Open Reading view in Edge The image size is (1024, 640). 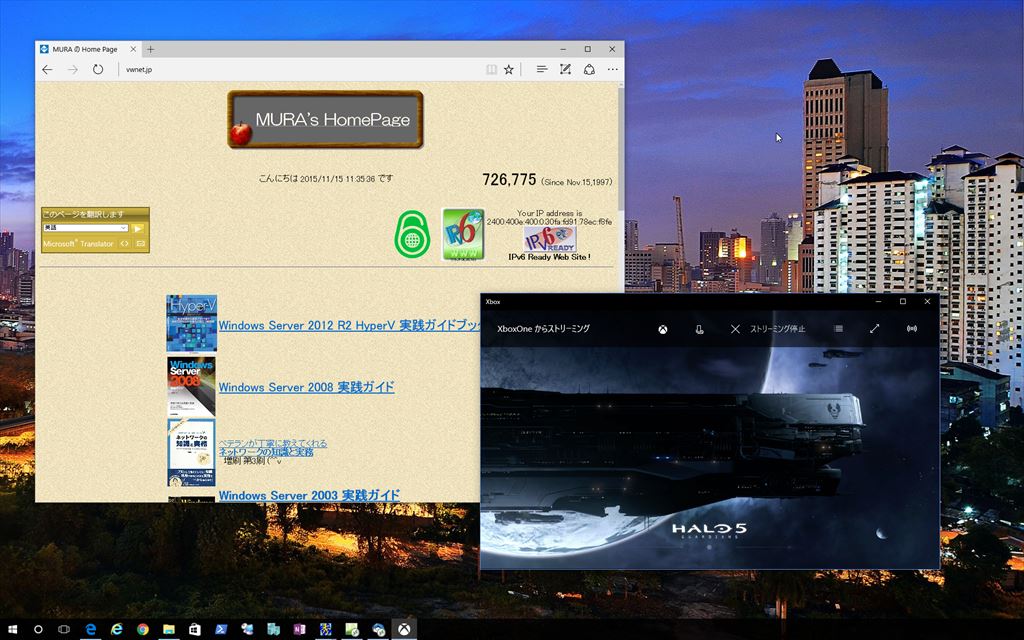491,69
